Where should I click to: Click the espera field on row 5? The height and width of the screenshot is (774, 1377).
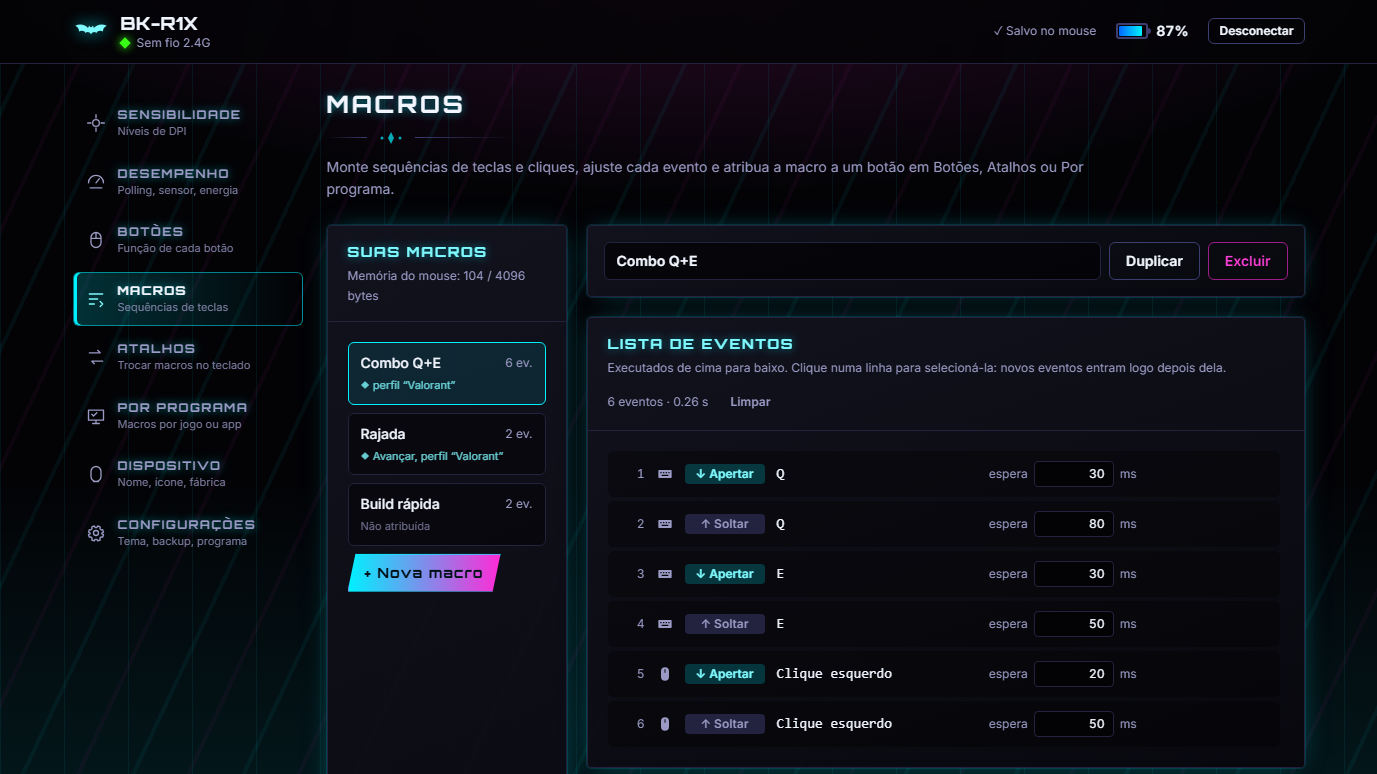click(1074, 674)
